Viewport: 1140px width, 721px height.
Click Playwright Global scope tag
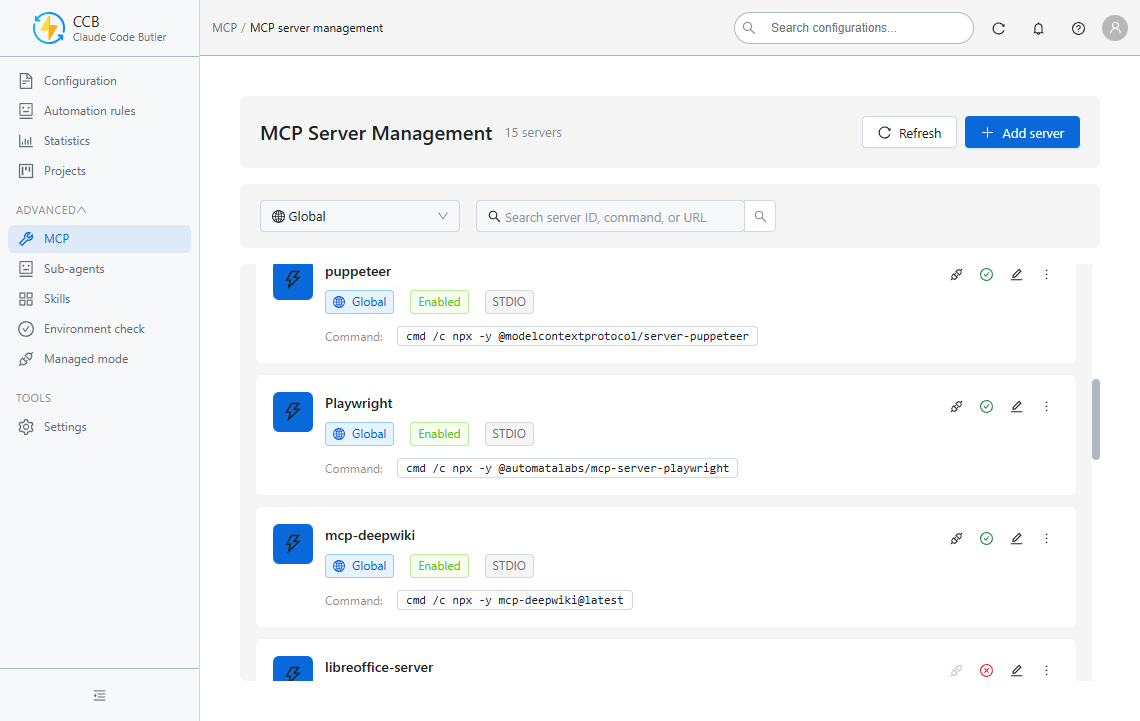(359, 434)
